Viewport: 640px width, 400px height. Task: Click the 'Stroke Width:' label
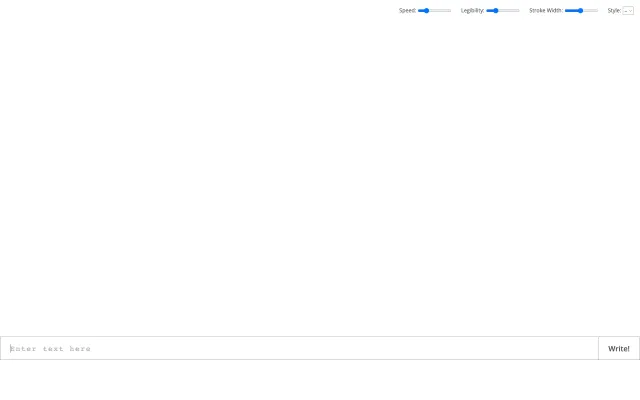[545, 10]
